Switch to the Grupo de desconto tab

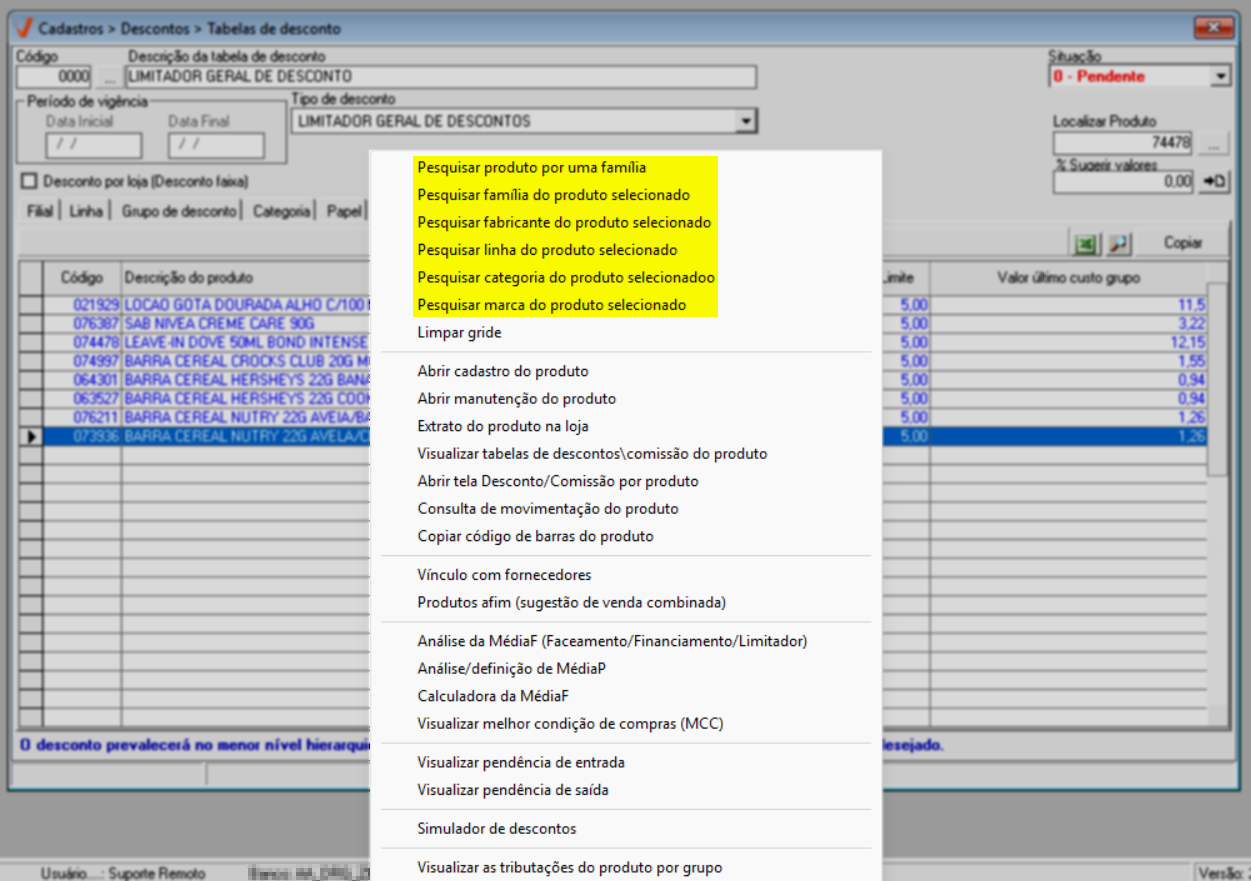coord(179,211)
